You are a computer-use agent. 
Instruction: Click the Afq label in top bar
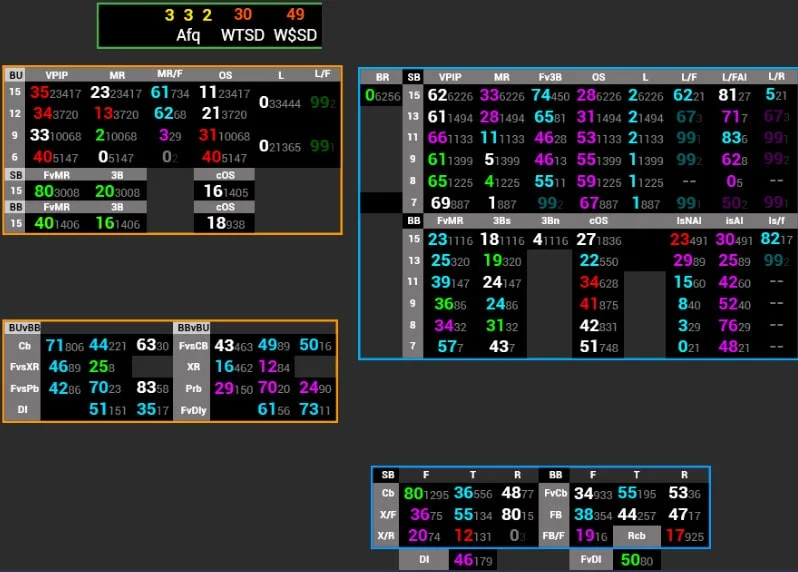[188, 35]
